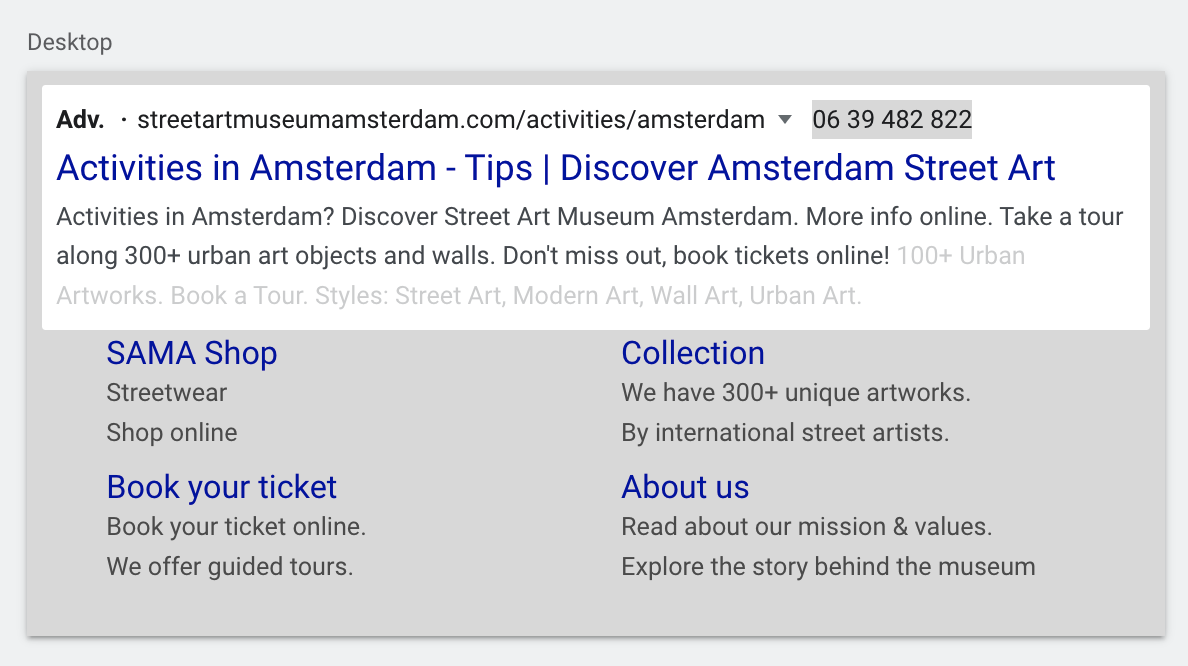This screenshot has width=1188, height=666.
Task: Open the SAMA Shop sitelink
Action: pyautogui.click(x=192, y=353)
